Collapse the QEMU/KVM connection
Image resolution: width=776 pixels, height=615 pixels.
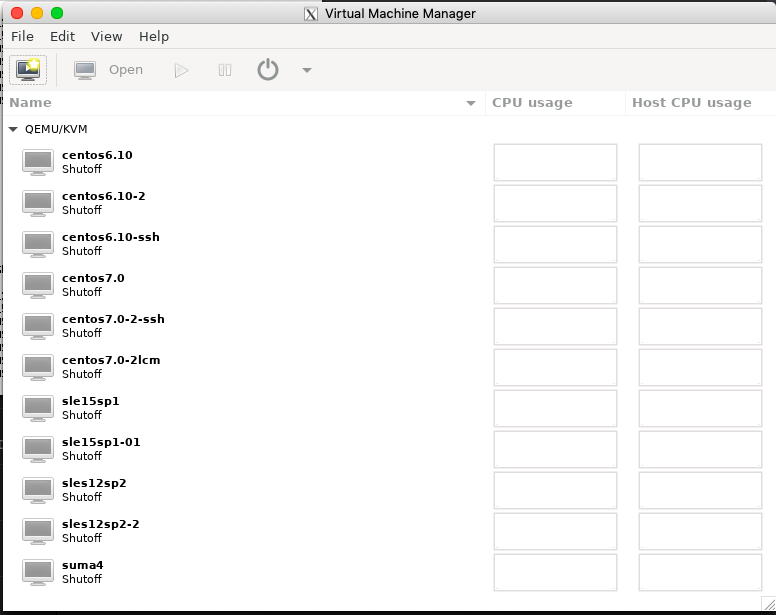(x=13, y=129)
